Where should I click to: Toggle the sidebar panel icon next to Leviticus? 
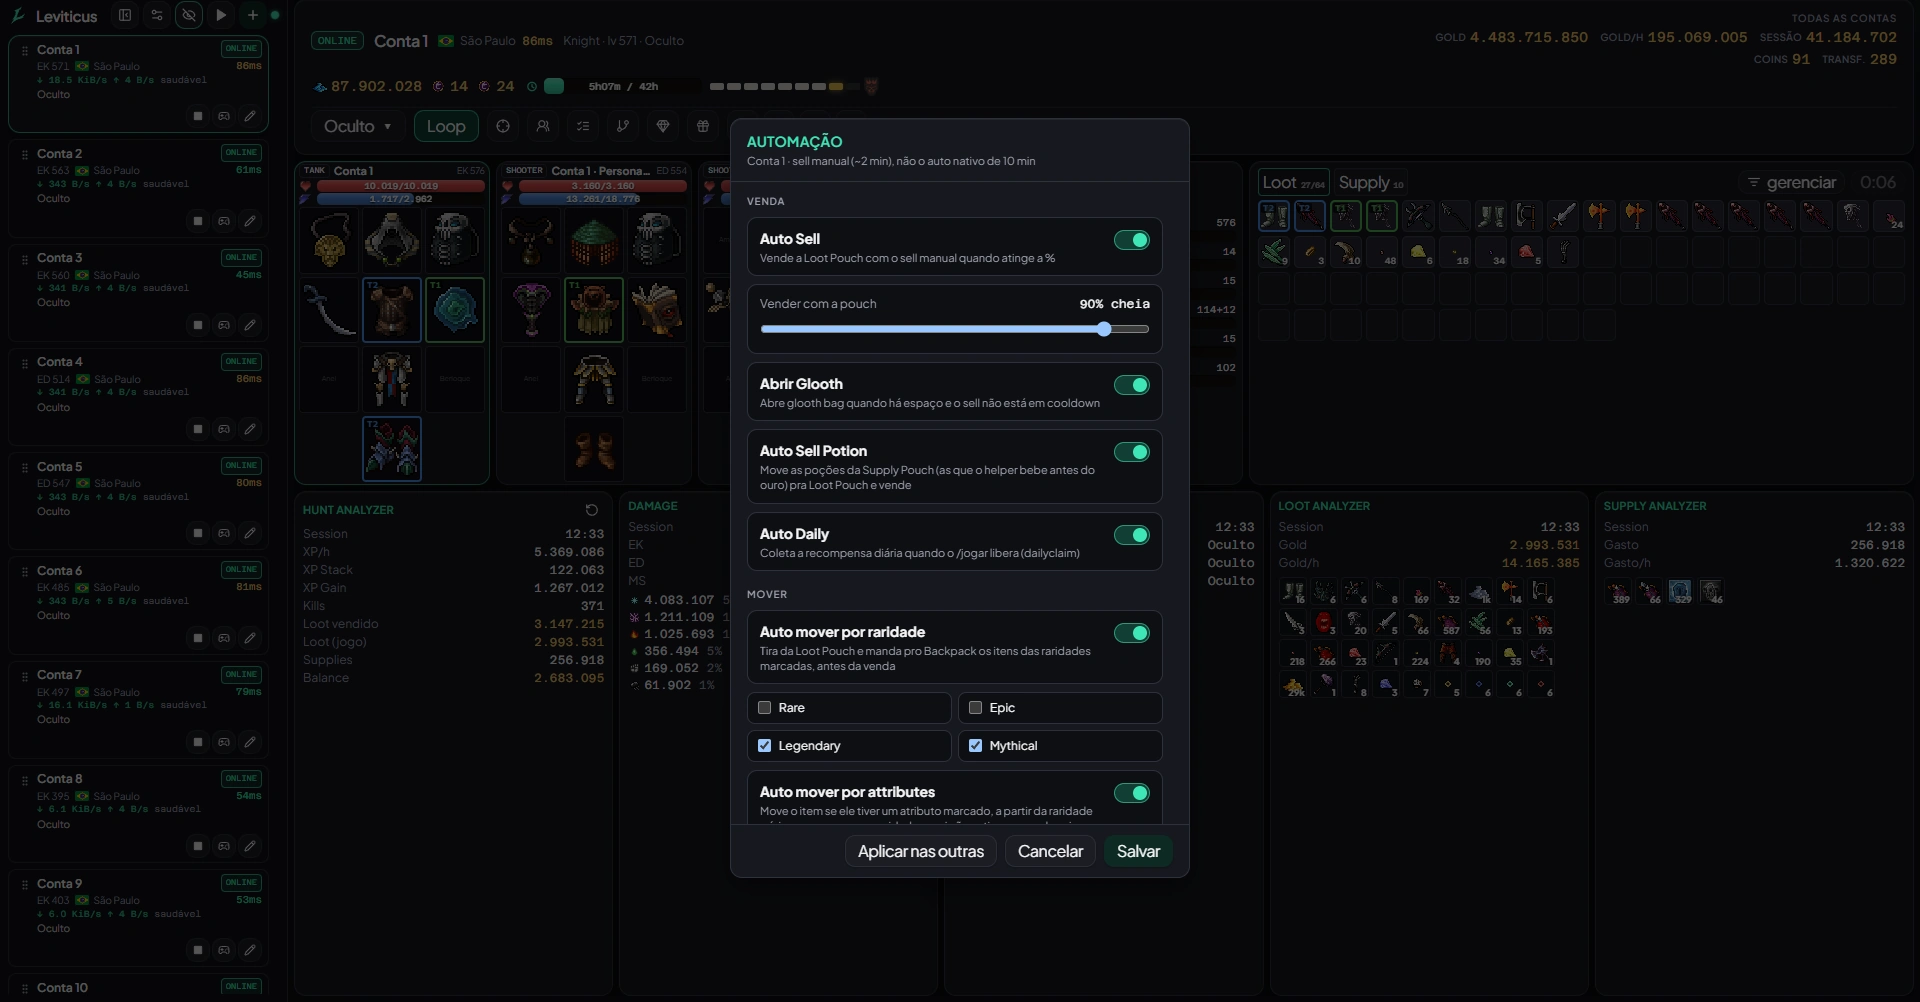click(x=125, y=15)
